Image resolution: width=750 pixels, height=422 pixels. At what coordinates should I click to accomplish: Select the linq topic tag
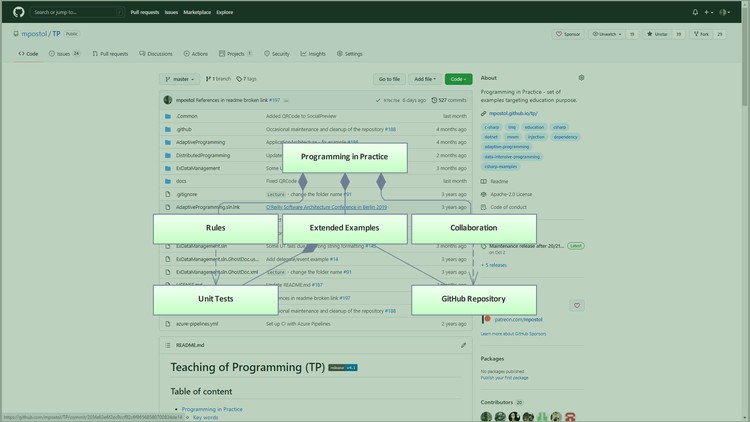(512, 127)
